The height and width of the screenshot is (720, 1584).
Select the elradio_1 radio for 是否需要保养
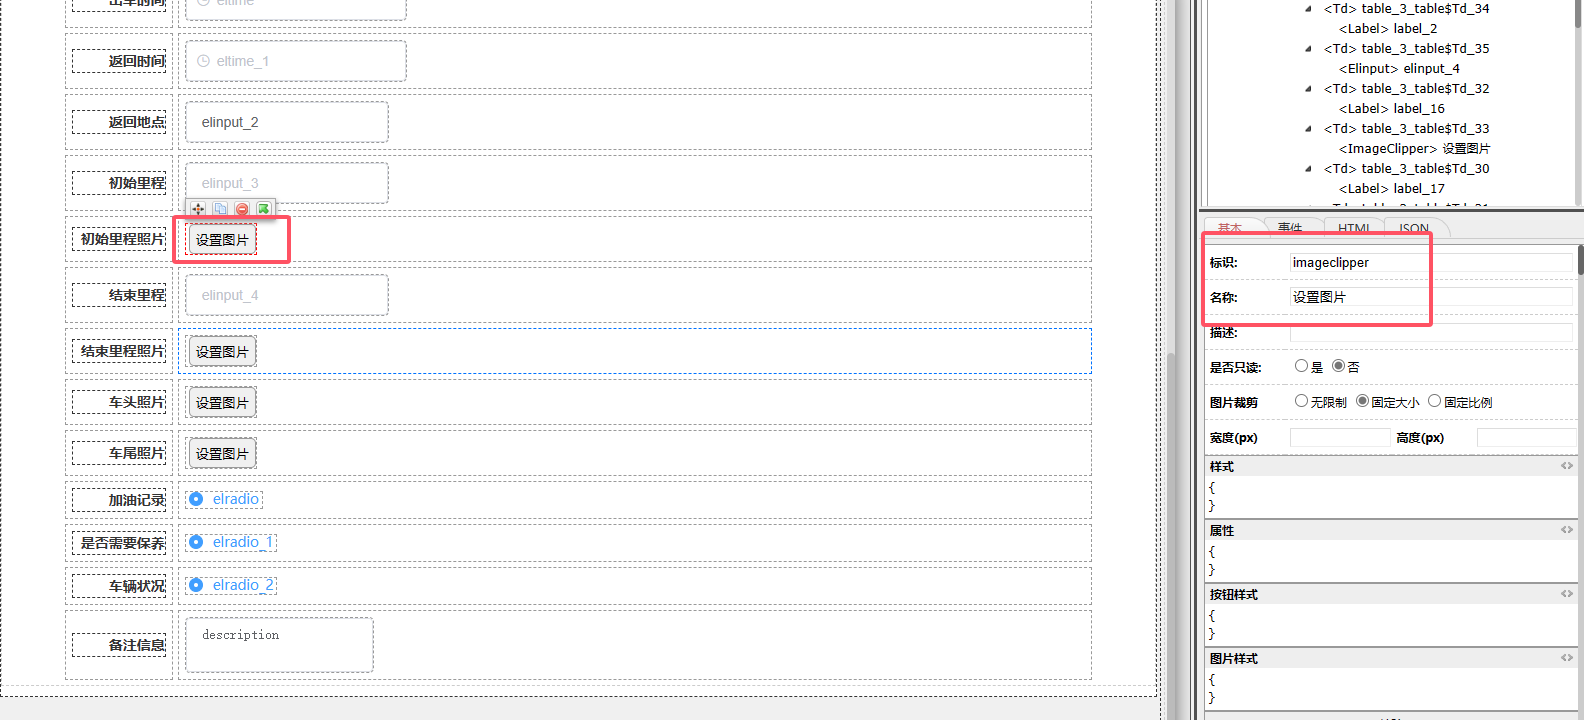point(196,542)
